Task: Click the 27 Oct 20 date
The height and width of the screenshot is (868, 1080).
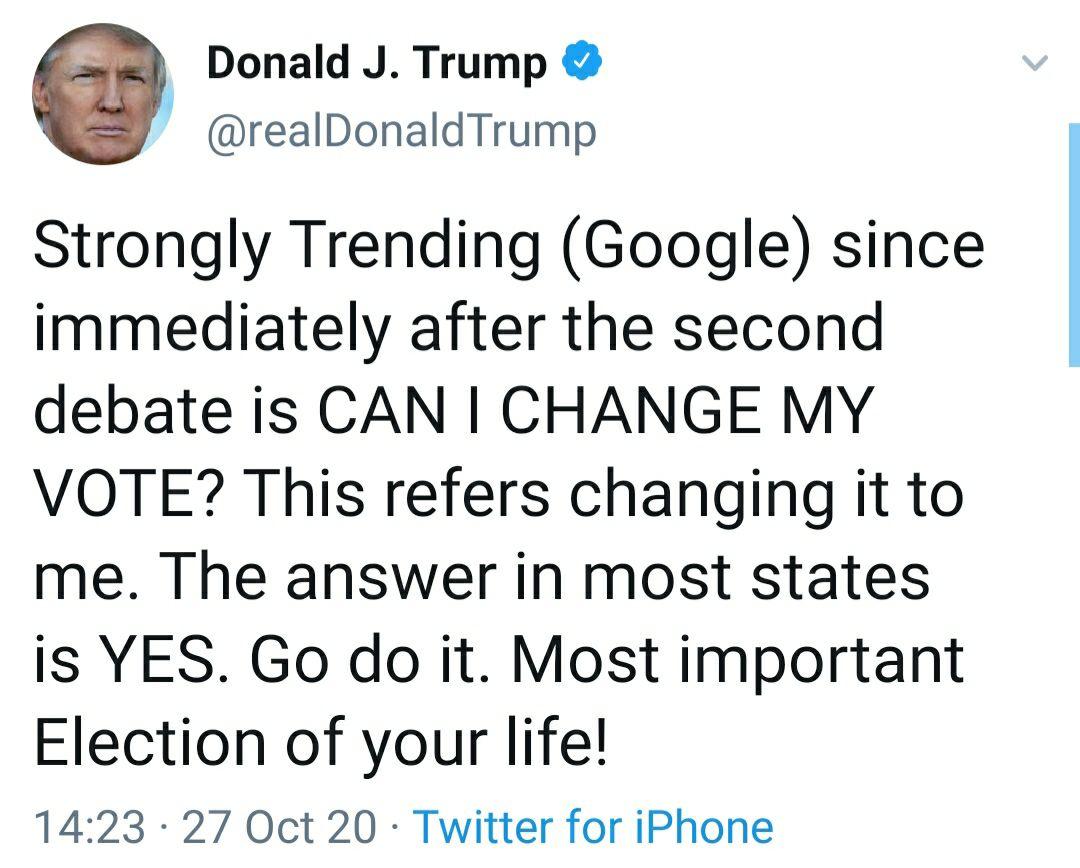Action: coord(280,827)
